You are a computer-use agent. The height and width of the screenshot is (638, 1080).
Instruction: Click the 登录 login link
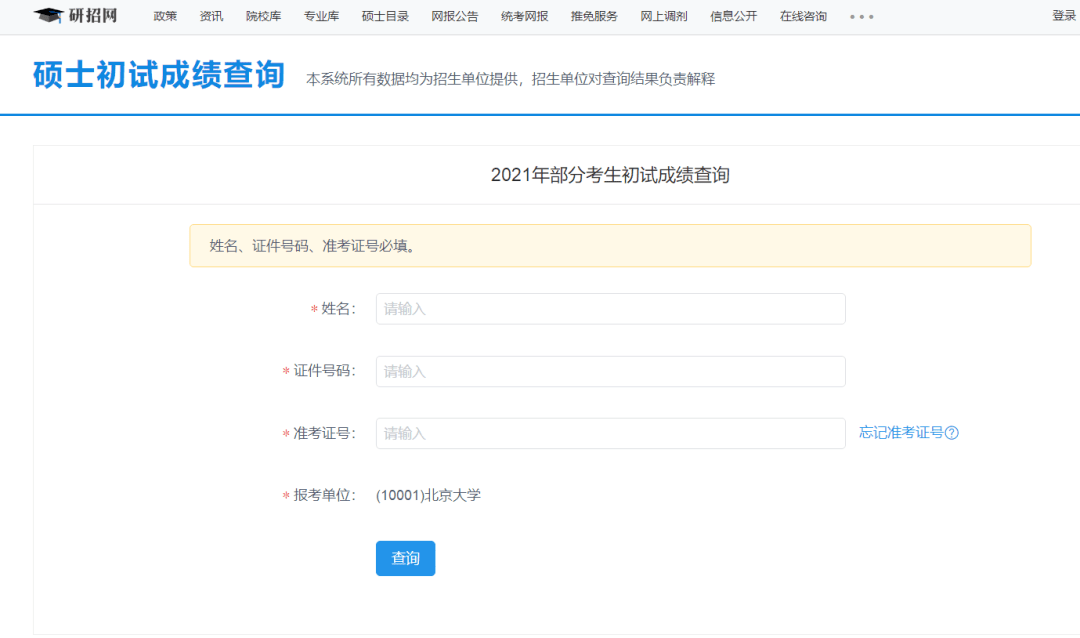1063,16
